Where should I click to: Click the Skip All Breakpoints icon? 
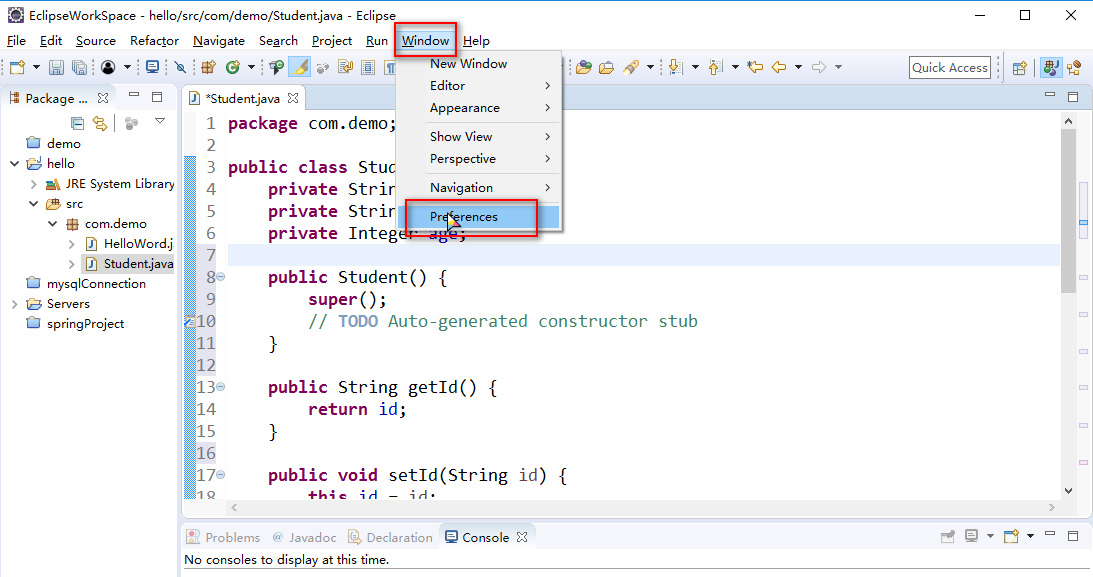181,67
